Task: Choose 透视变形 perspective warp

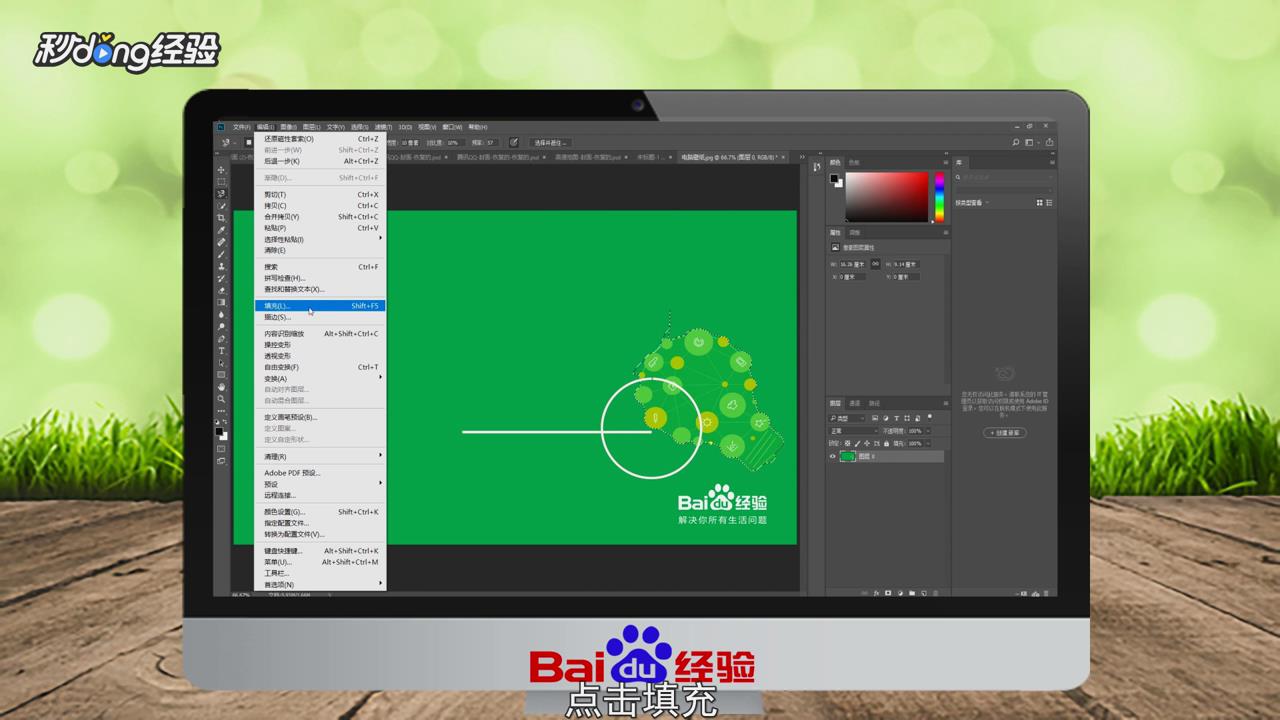Action: pyautogui.click(x=320, y=356)
